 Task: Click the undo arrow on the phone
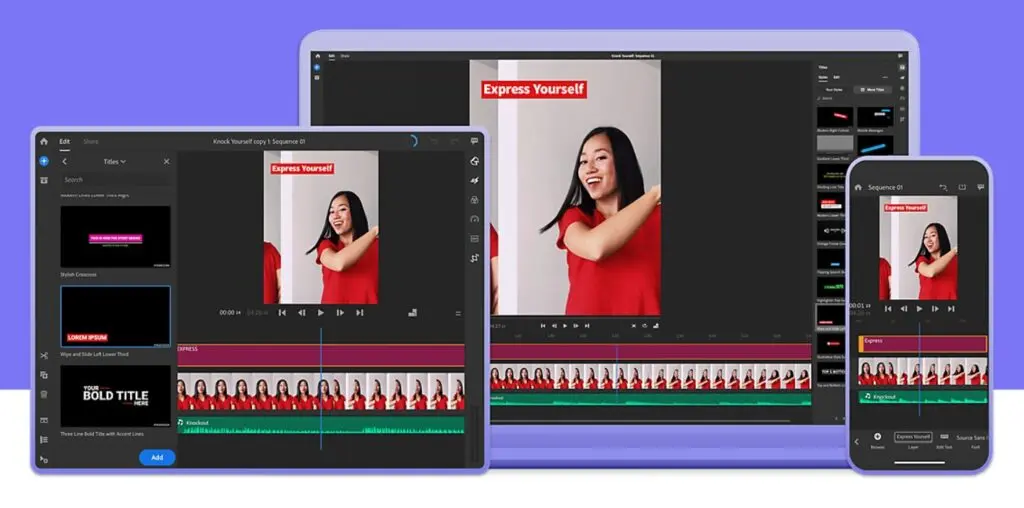[942, 187]
